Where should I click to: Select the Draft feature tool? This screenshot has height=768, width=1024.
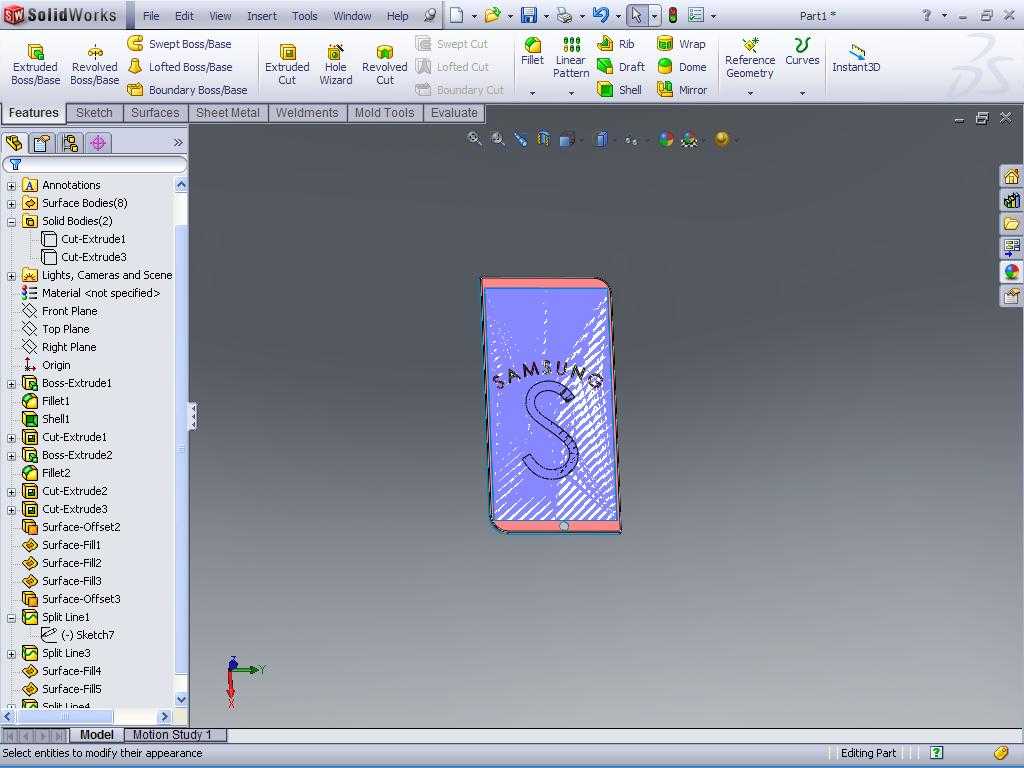[x=620, y=67]
